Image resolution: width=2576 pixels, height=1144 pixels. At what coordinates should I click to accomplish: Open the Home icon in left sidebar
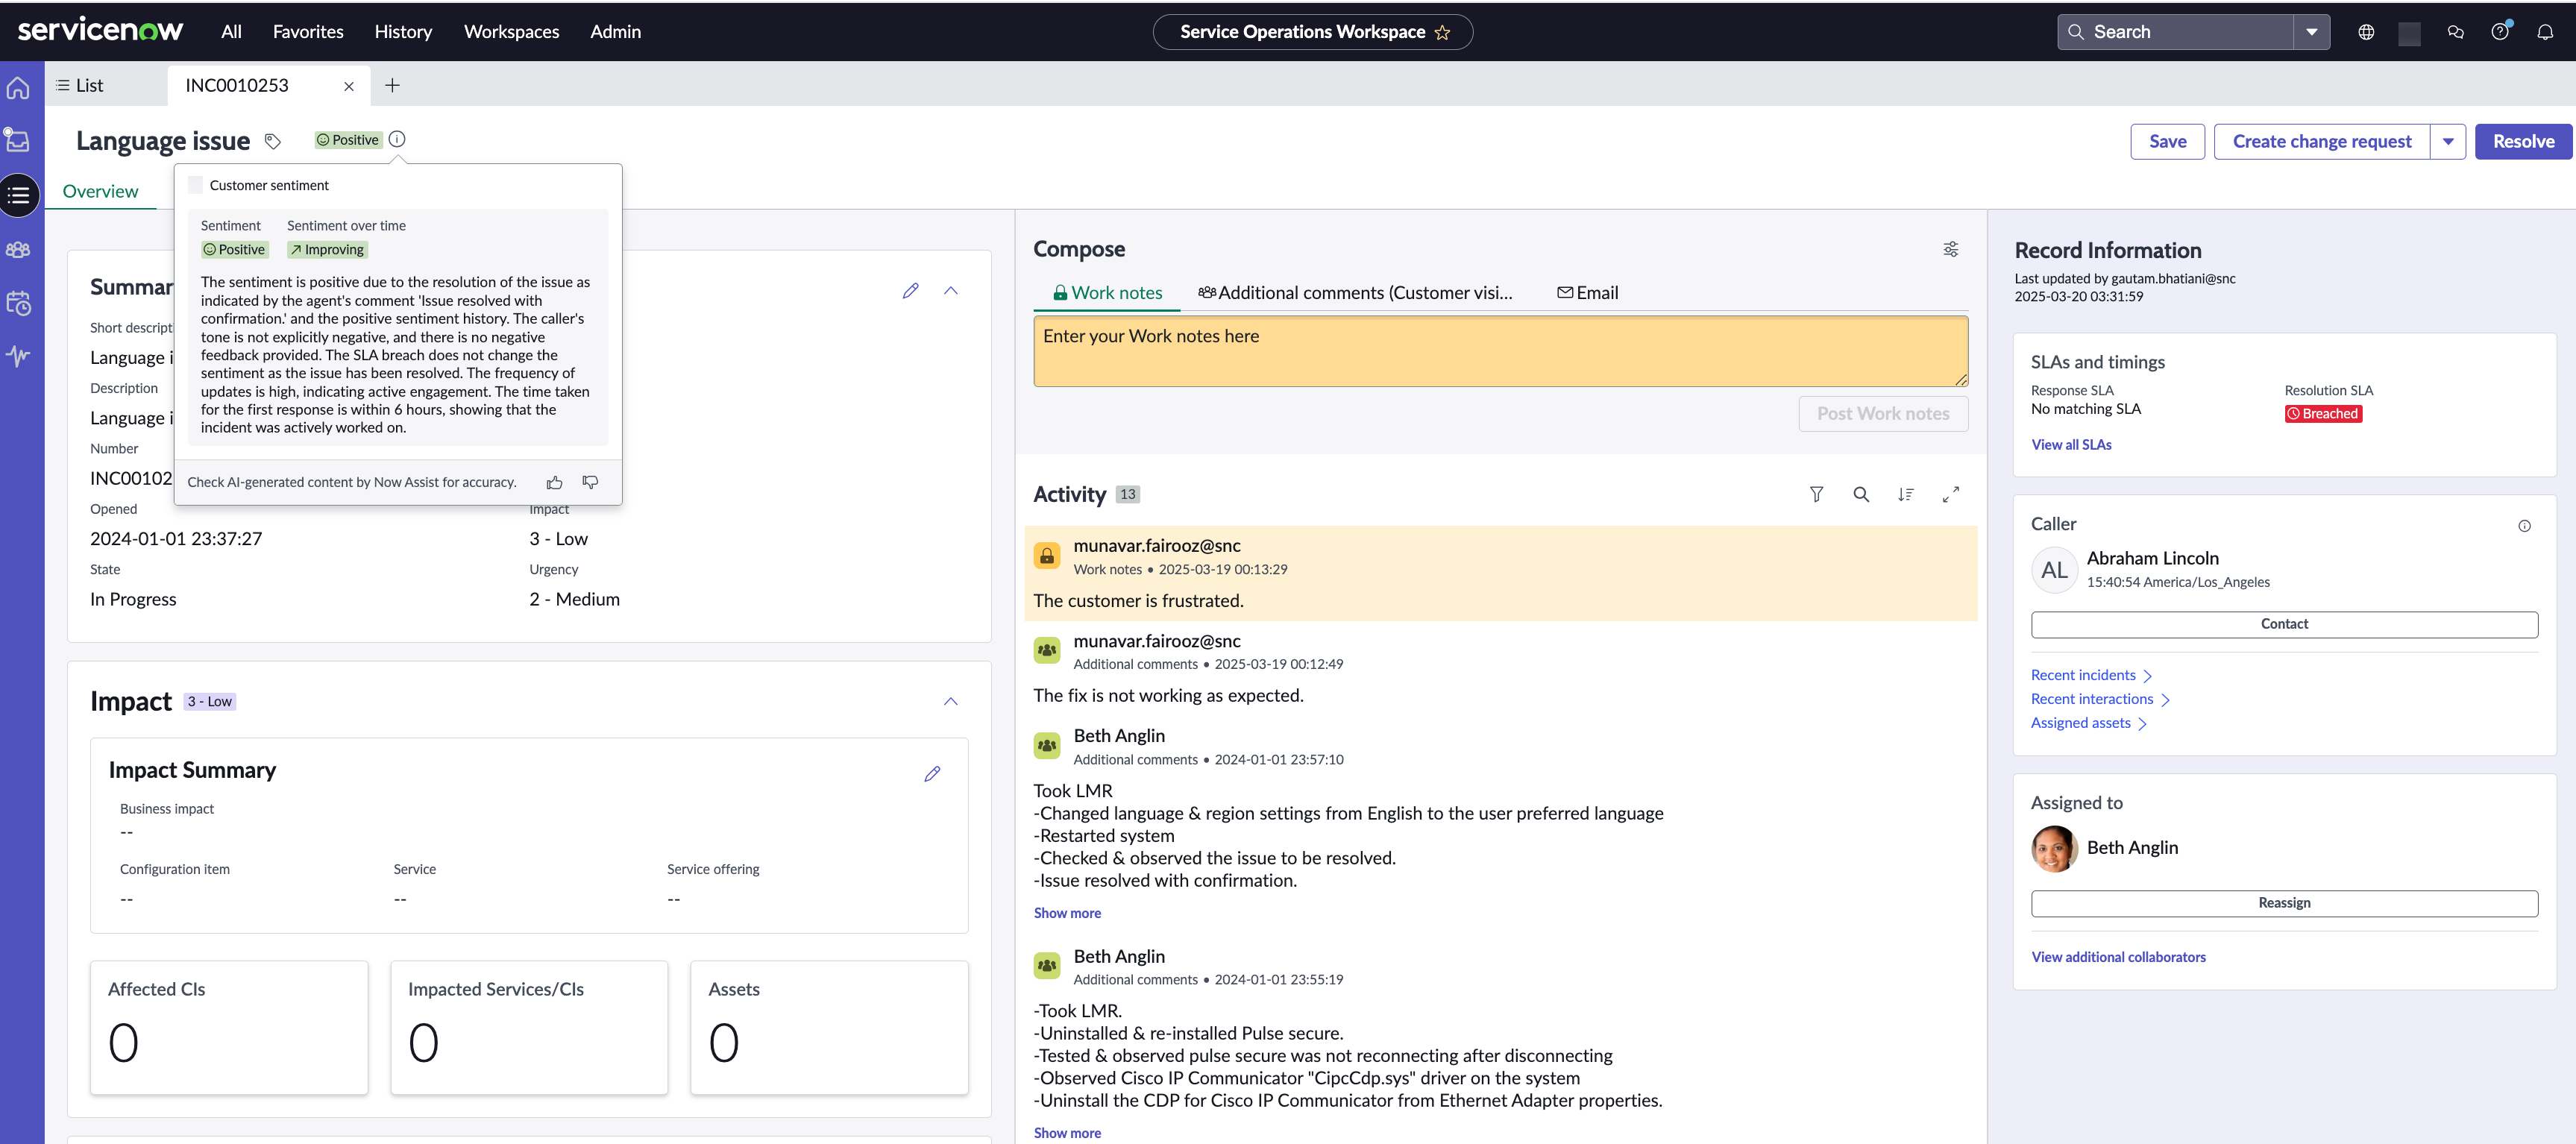[x=19, y=88]
